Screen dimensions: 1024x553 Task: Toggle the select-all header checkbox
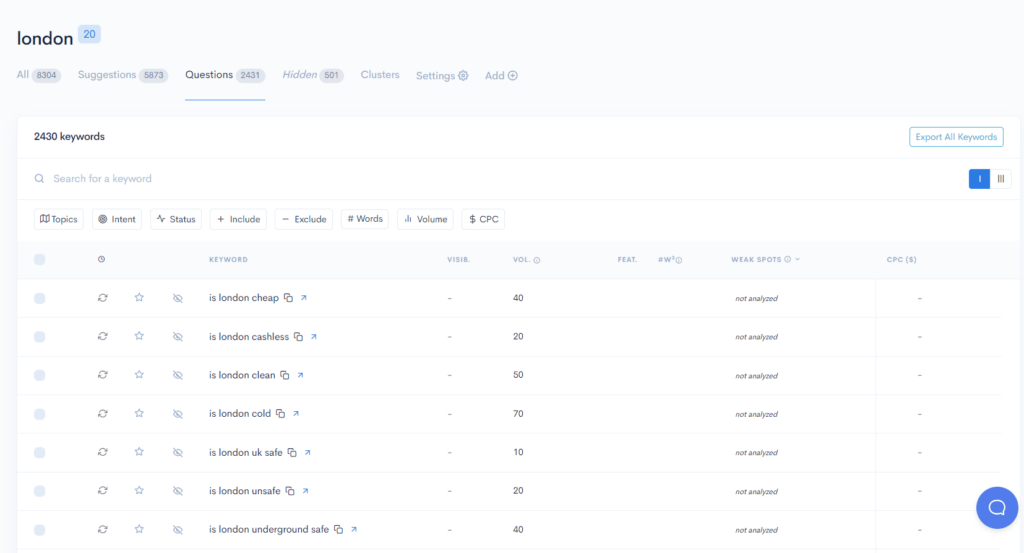pos(40,259)
